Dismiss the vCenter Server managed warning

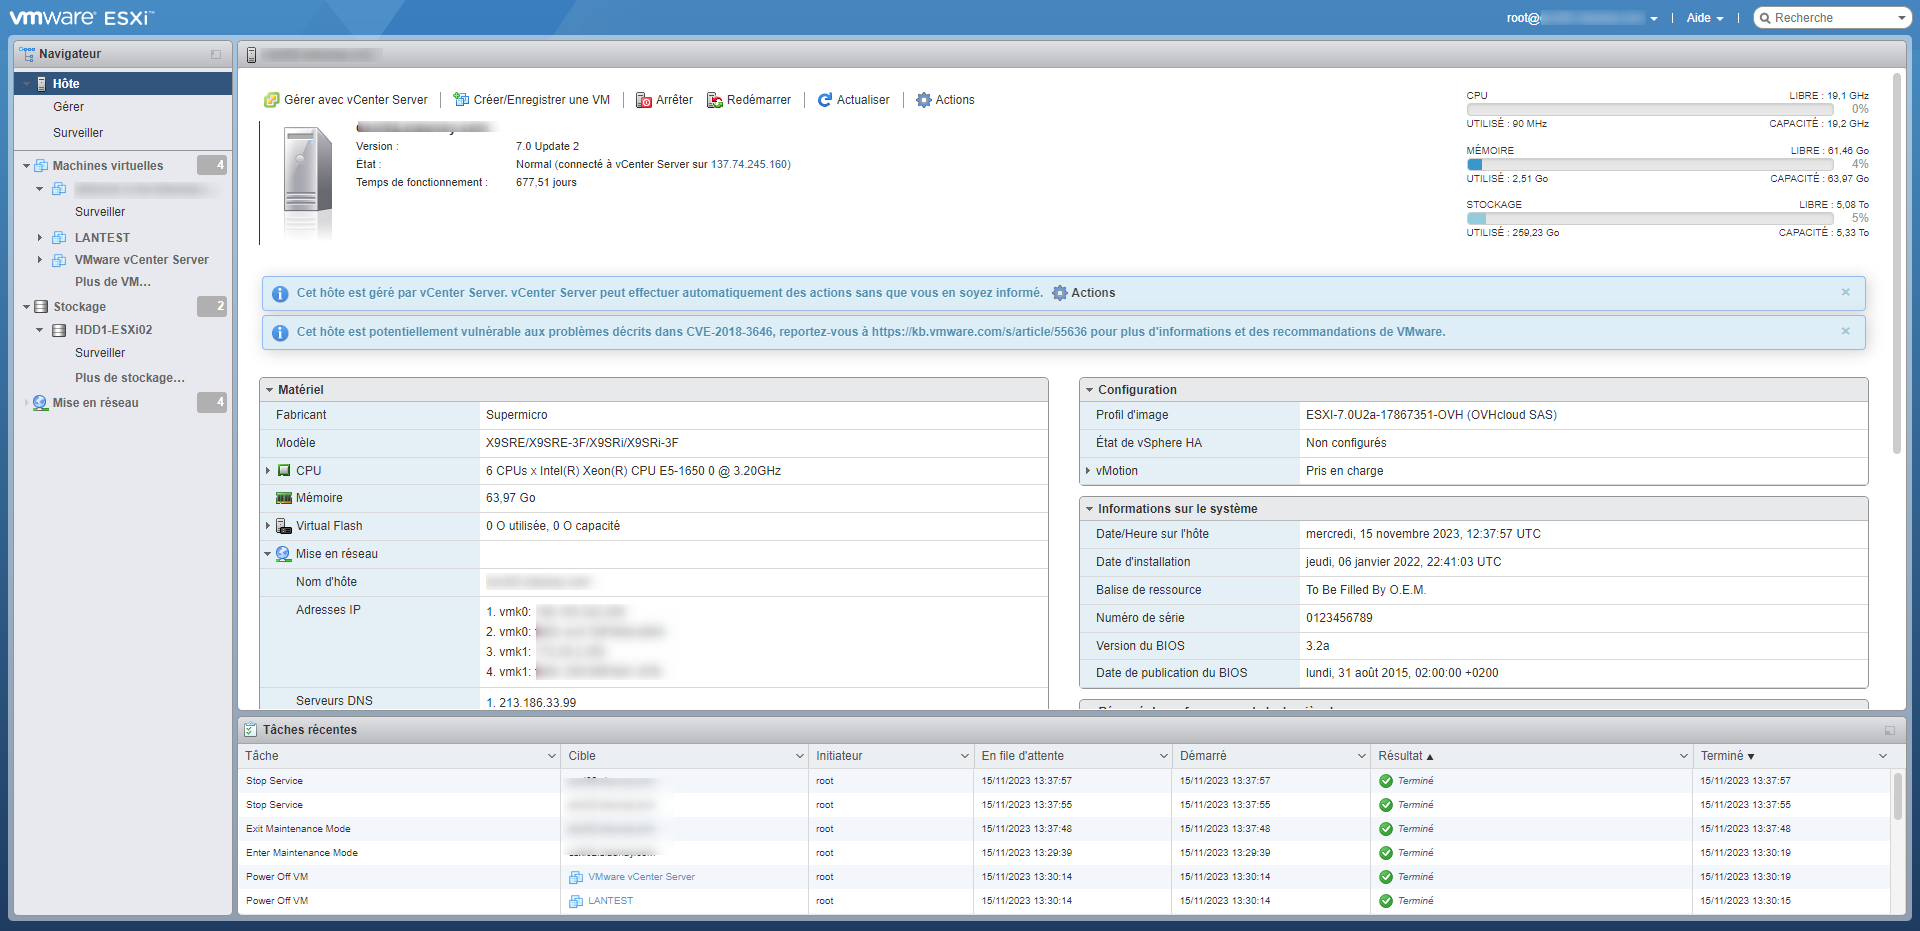(x=1845, y=293)
